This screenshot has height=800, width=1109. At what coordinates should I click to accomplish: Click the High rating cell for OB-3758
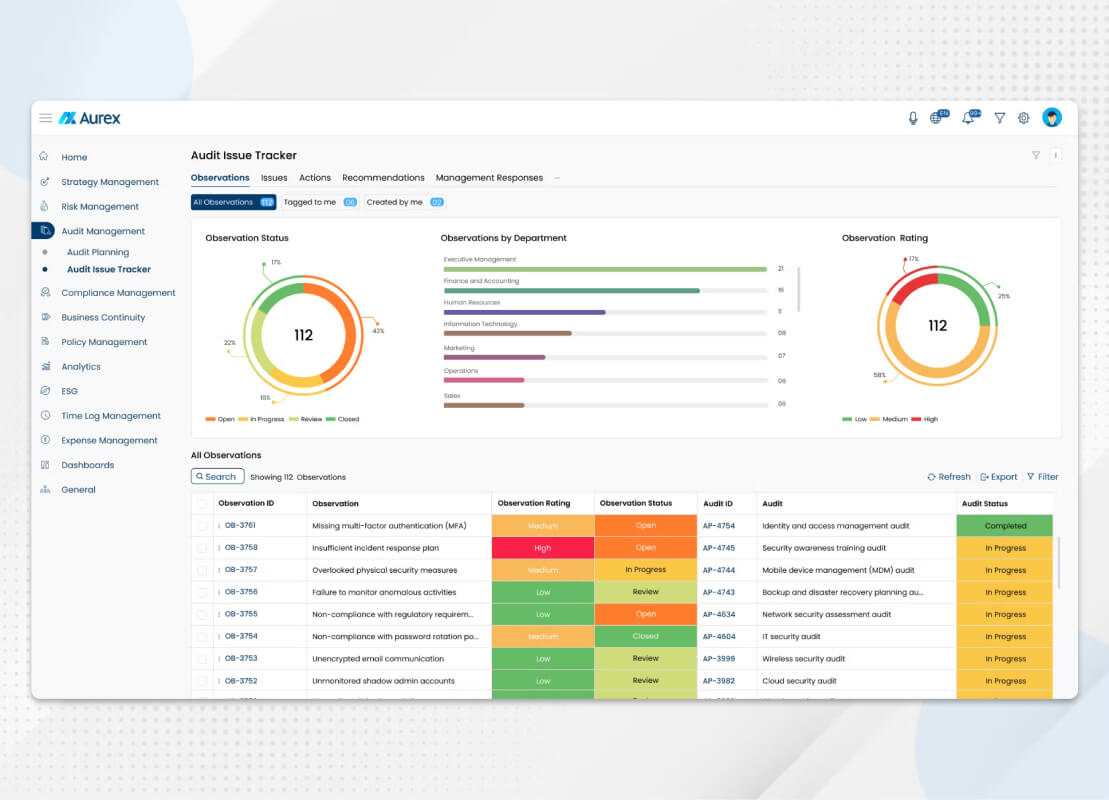pyautogui.click(x=542, y=547)
